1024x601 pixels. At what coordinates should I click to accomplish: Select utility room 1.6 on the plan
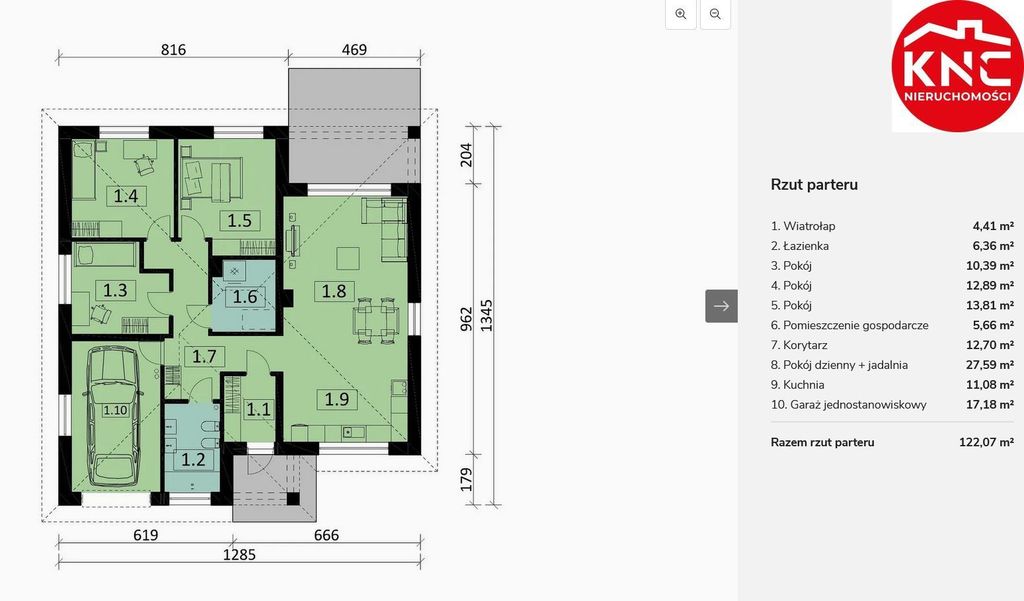pyautogui.click(x=245, y=296)
